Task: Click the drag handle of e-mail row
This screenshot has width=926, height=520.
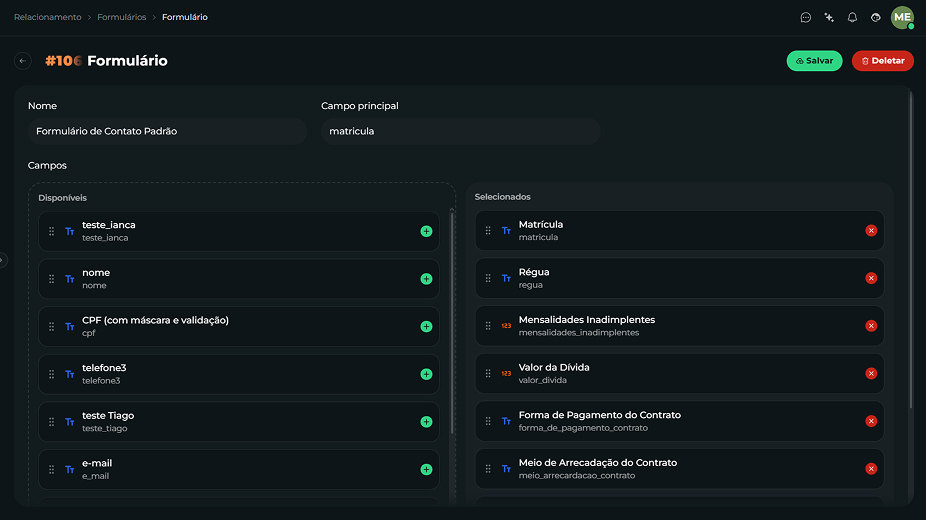Action: [51, 469]
